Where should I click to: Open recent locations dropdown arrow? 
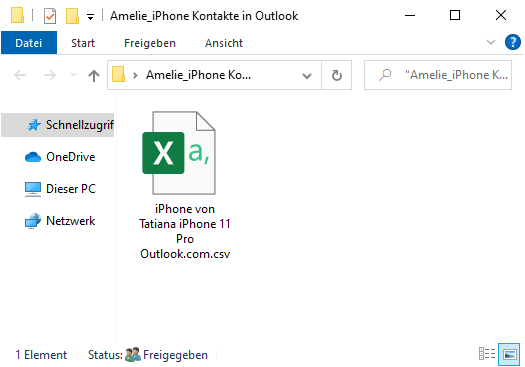(73, 75)
